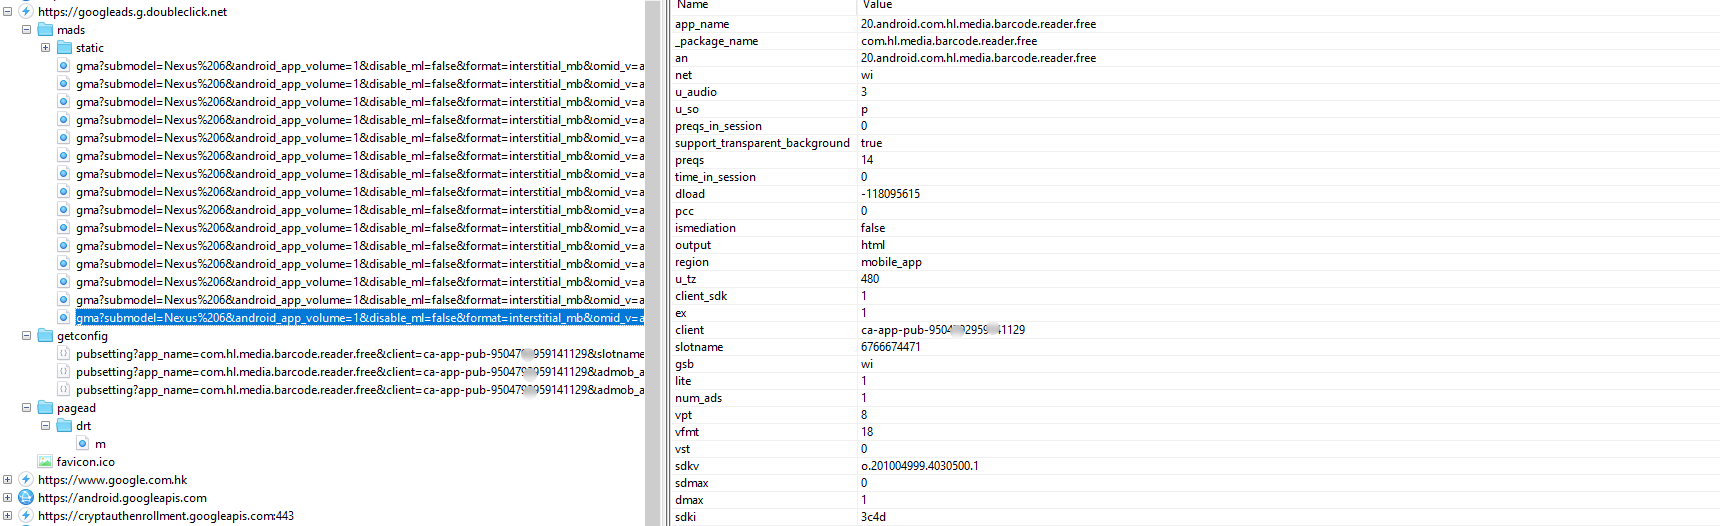Screen dimensions: 1720x526
Task: Sort by the Name column header
Action: coord(692,5)
